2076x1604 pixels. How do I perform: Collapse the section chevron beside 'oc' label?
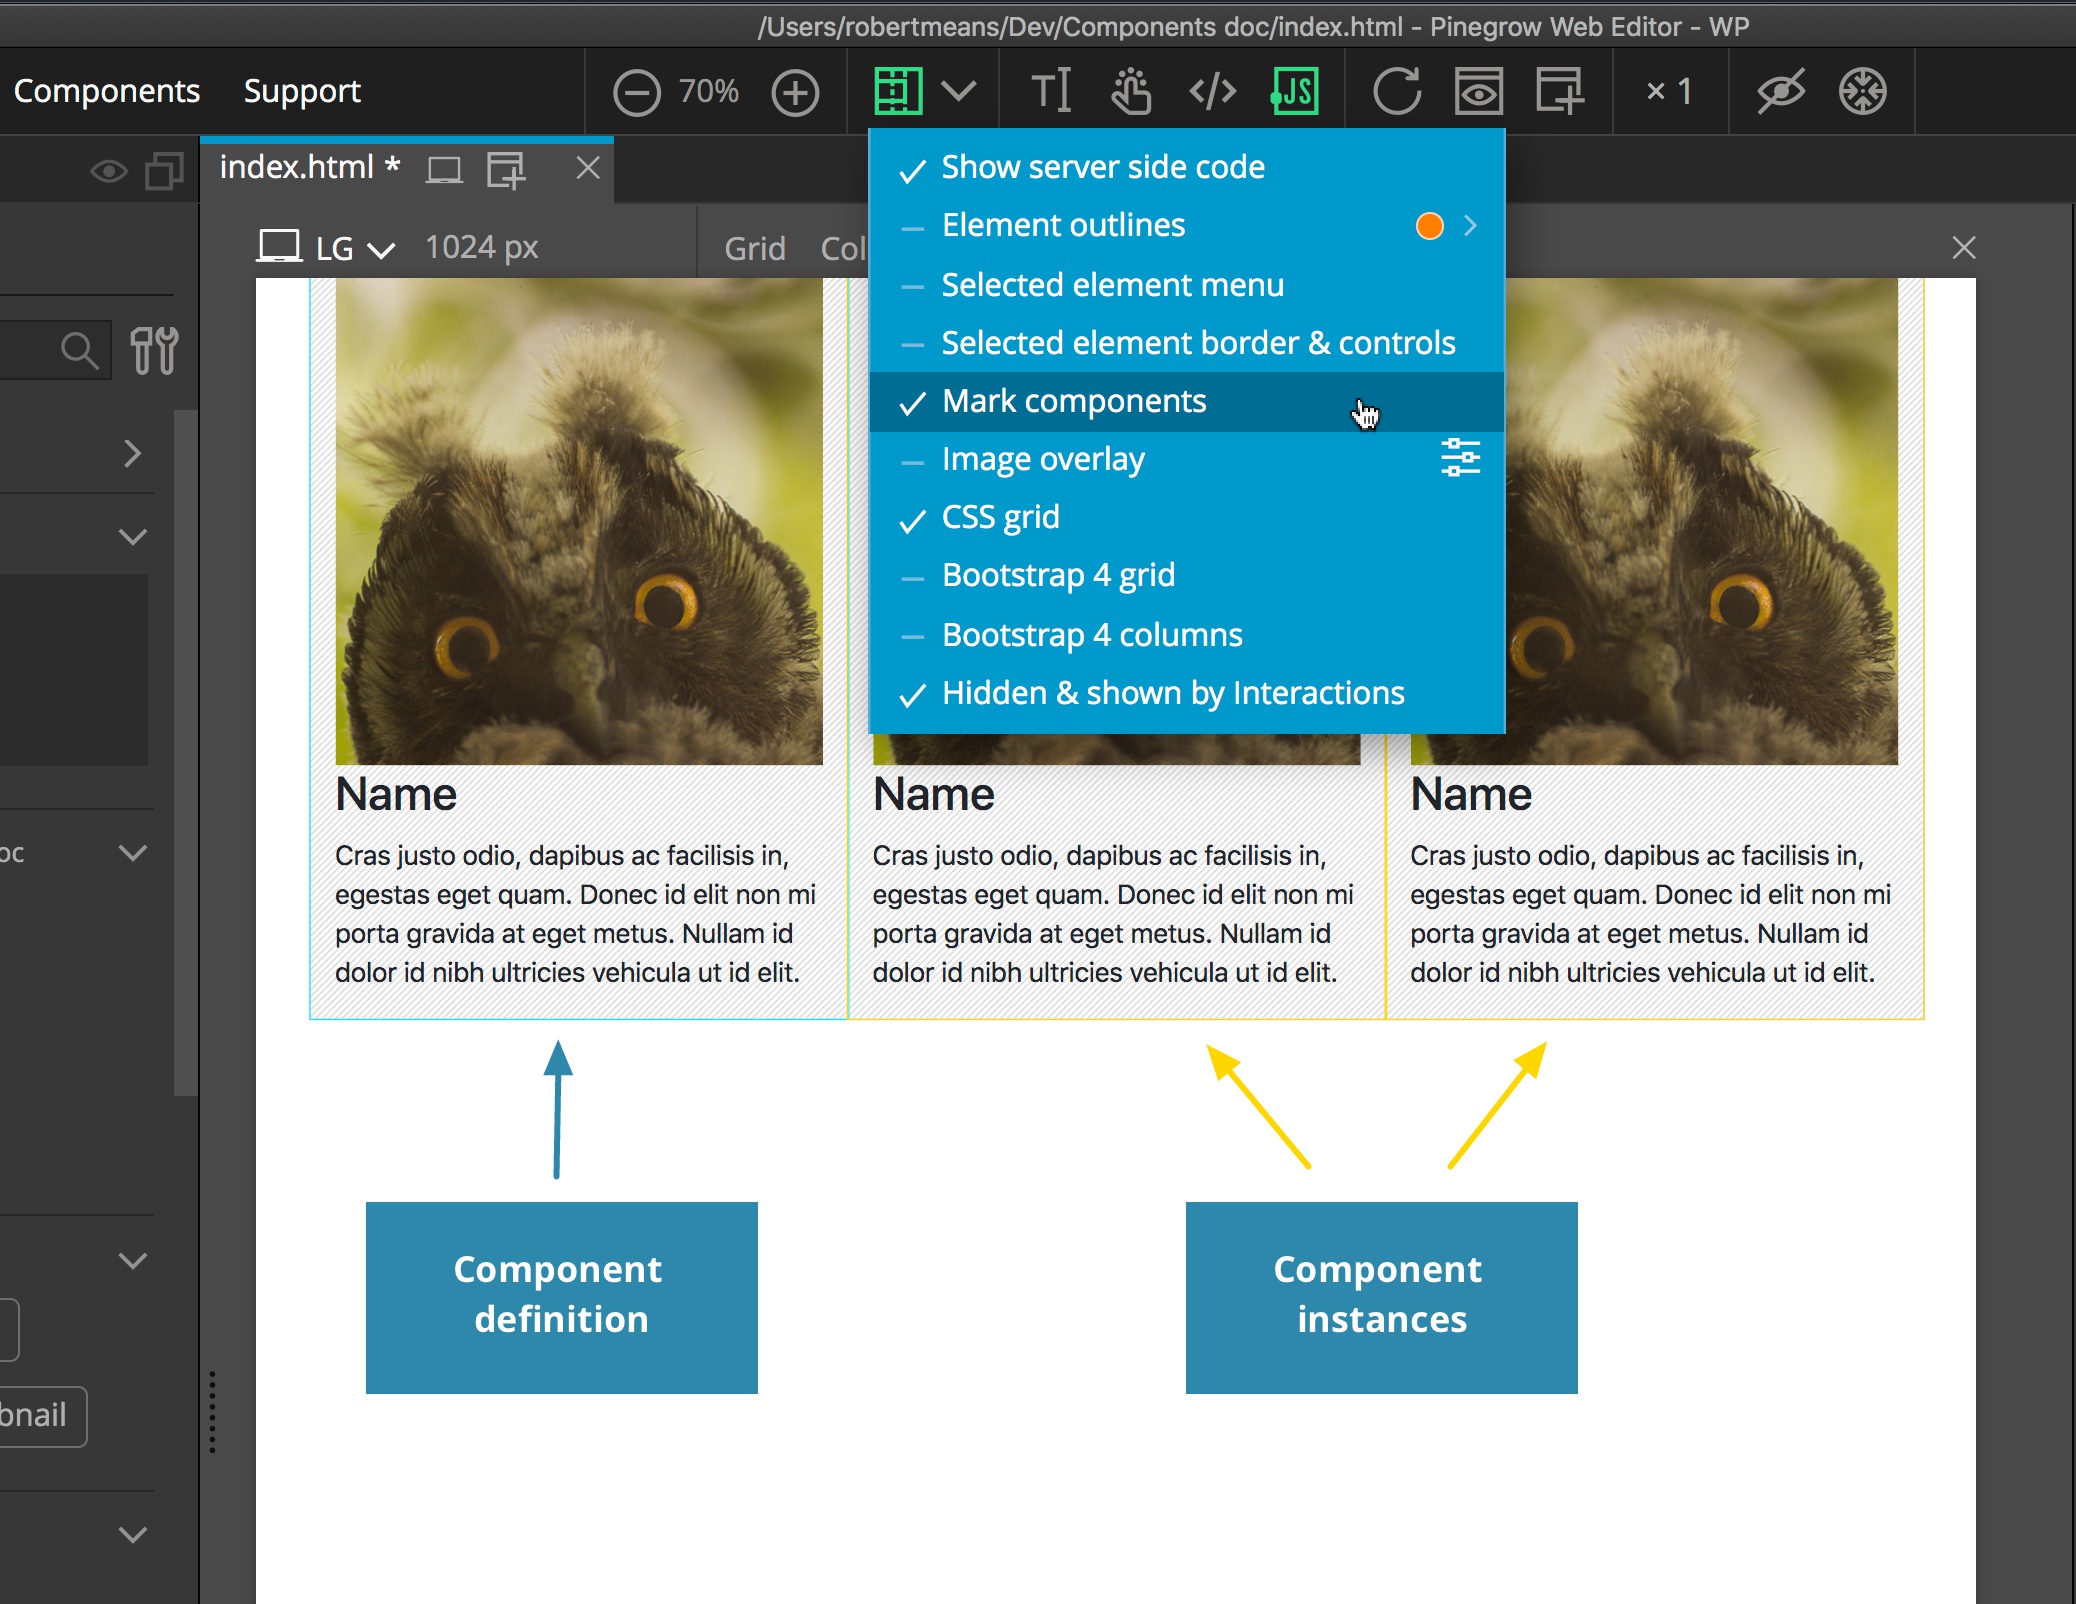(x=133, y=853)
